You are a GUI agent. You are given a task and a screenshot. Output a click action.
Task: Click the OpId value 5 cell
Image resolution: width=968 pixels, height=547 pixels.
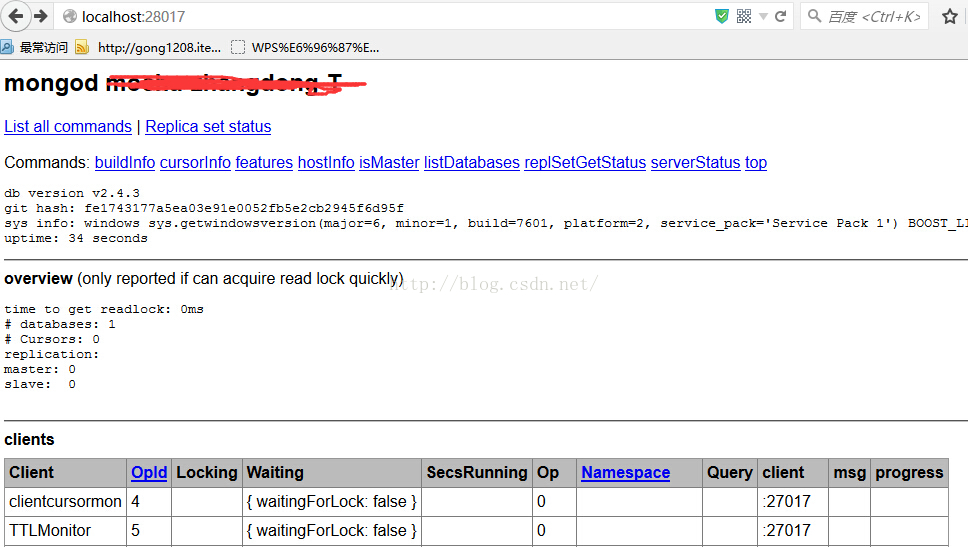[x=149, y=530]
